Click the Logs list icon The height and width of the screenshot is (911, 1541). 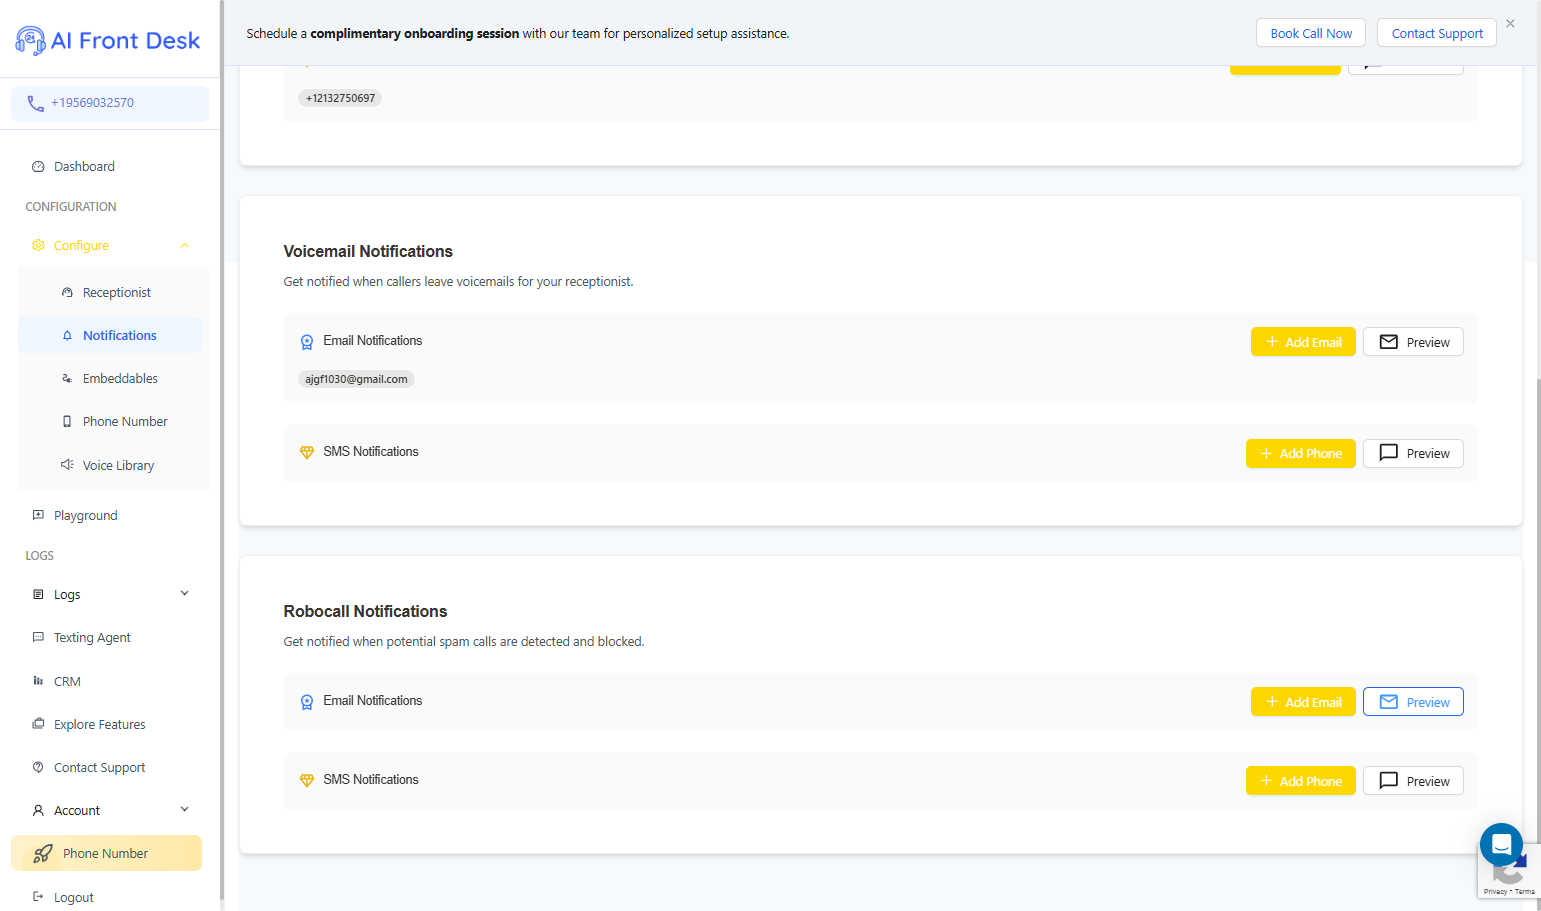coord(38,594)
